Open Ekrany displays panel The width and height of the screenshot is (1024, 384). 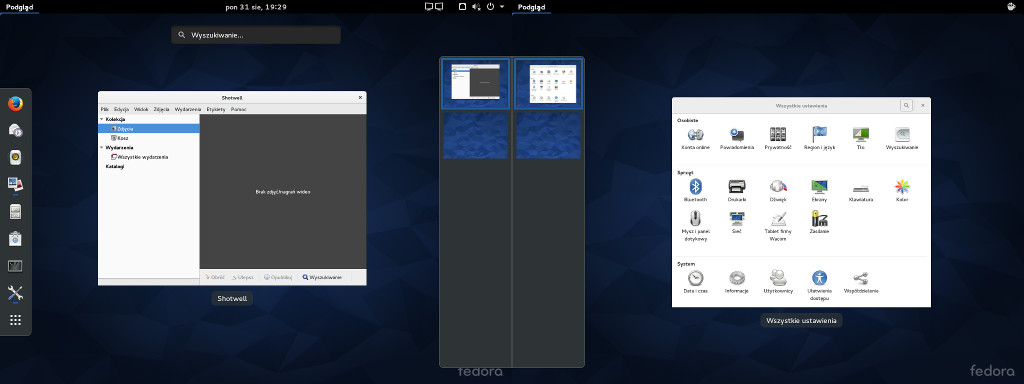820,191
